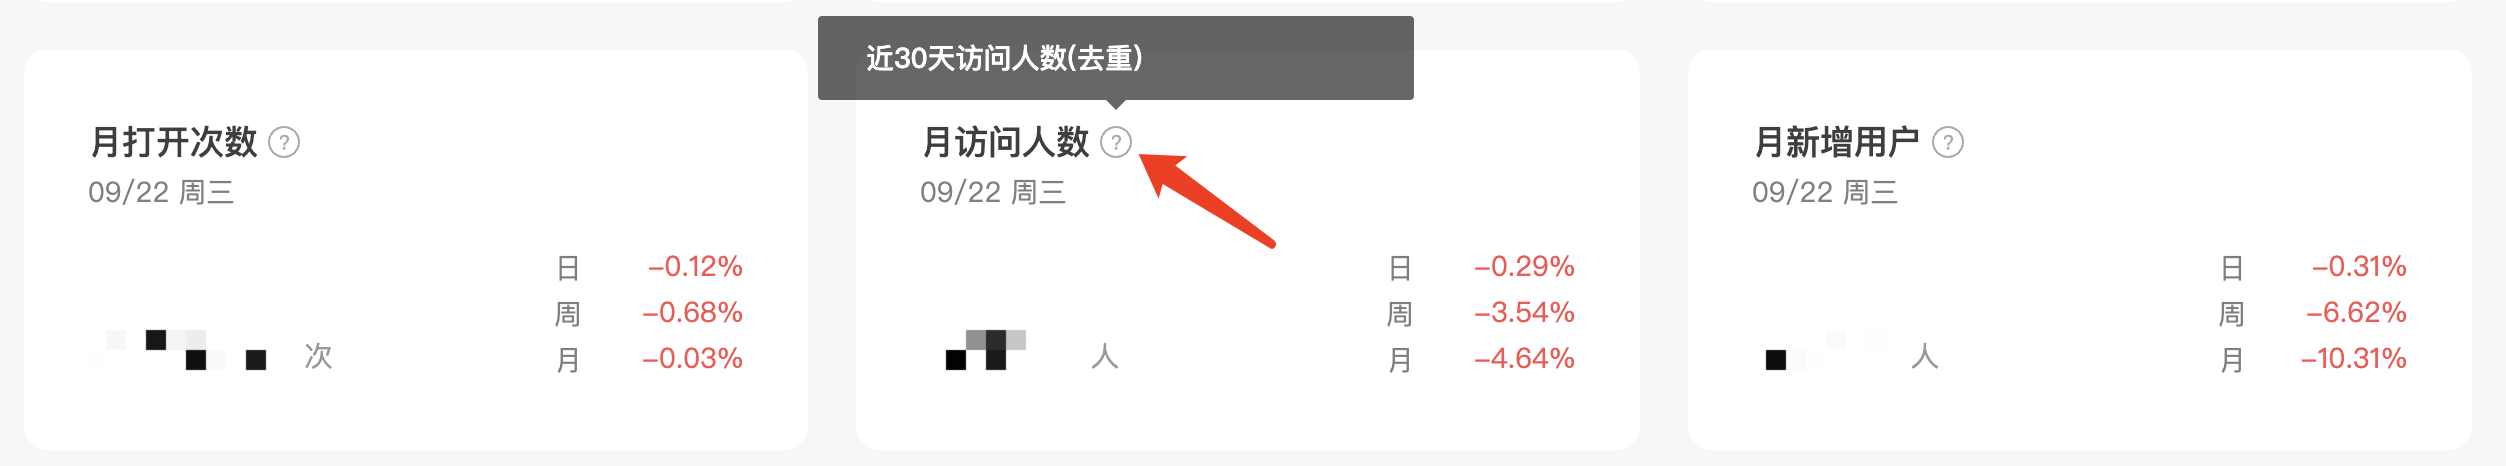Click weekly change -3.54% in 月访问人数
This screenshot has height=466, width=2506.
[x=1524, y=312]
